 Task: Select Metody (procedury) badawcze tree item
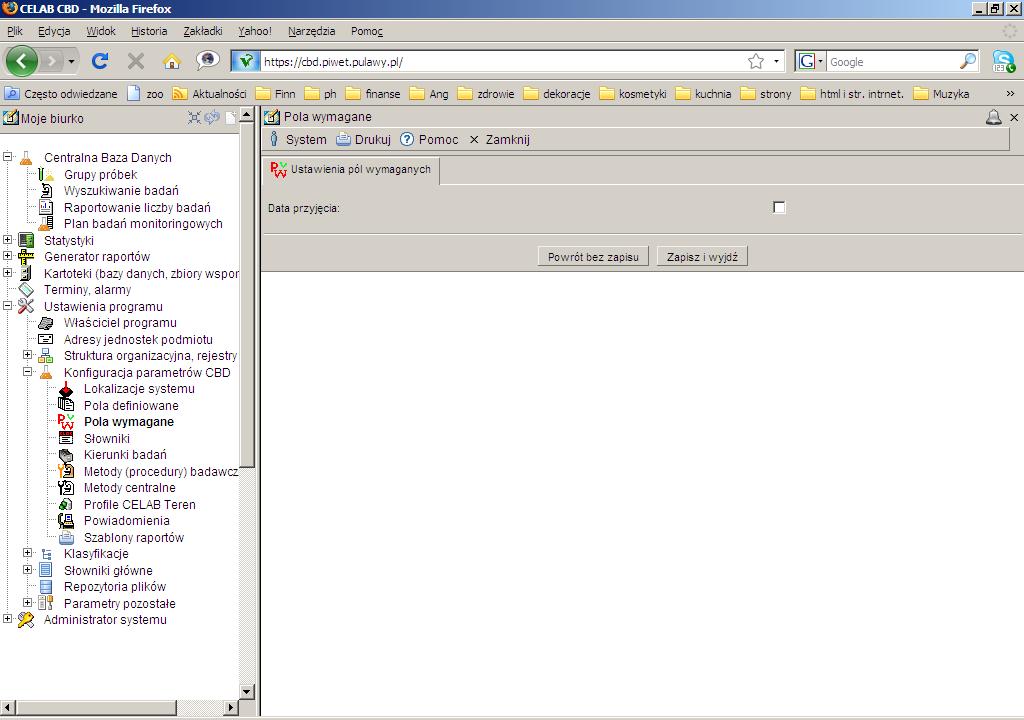pyautogui.click(x=161, y=471)
